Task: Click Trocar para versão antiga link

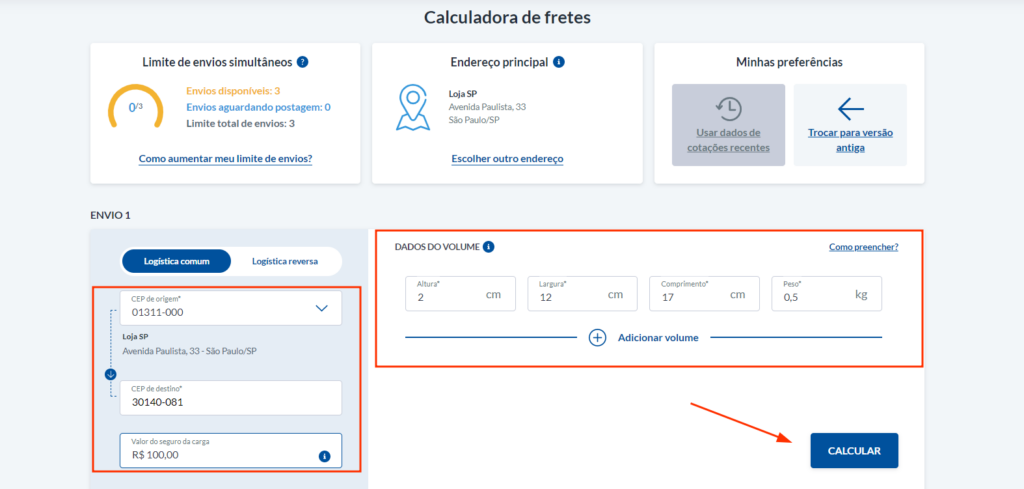Action: [x=850, y=140]
